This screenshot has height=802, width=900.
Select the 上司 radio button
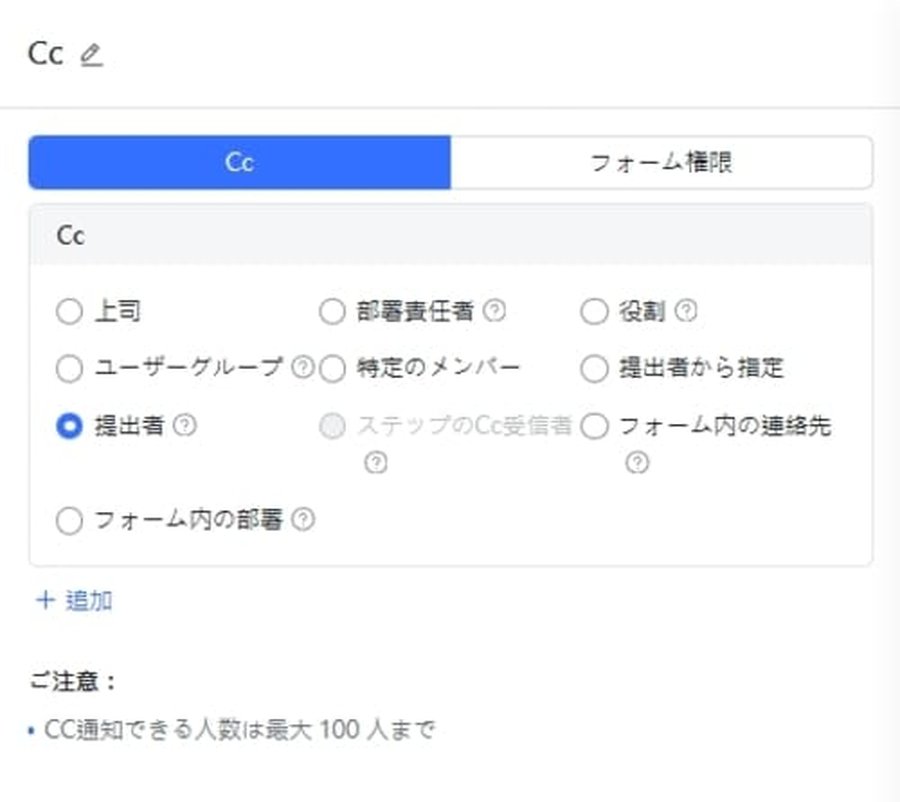(x=69, y=312)
